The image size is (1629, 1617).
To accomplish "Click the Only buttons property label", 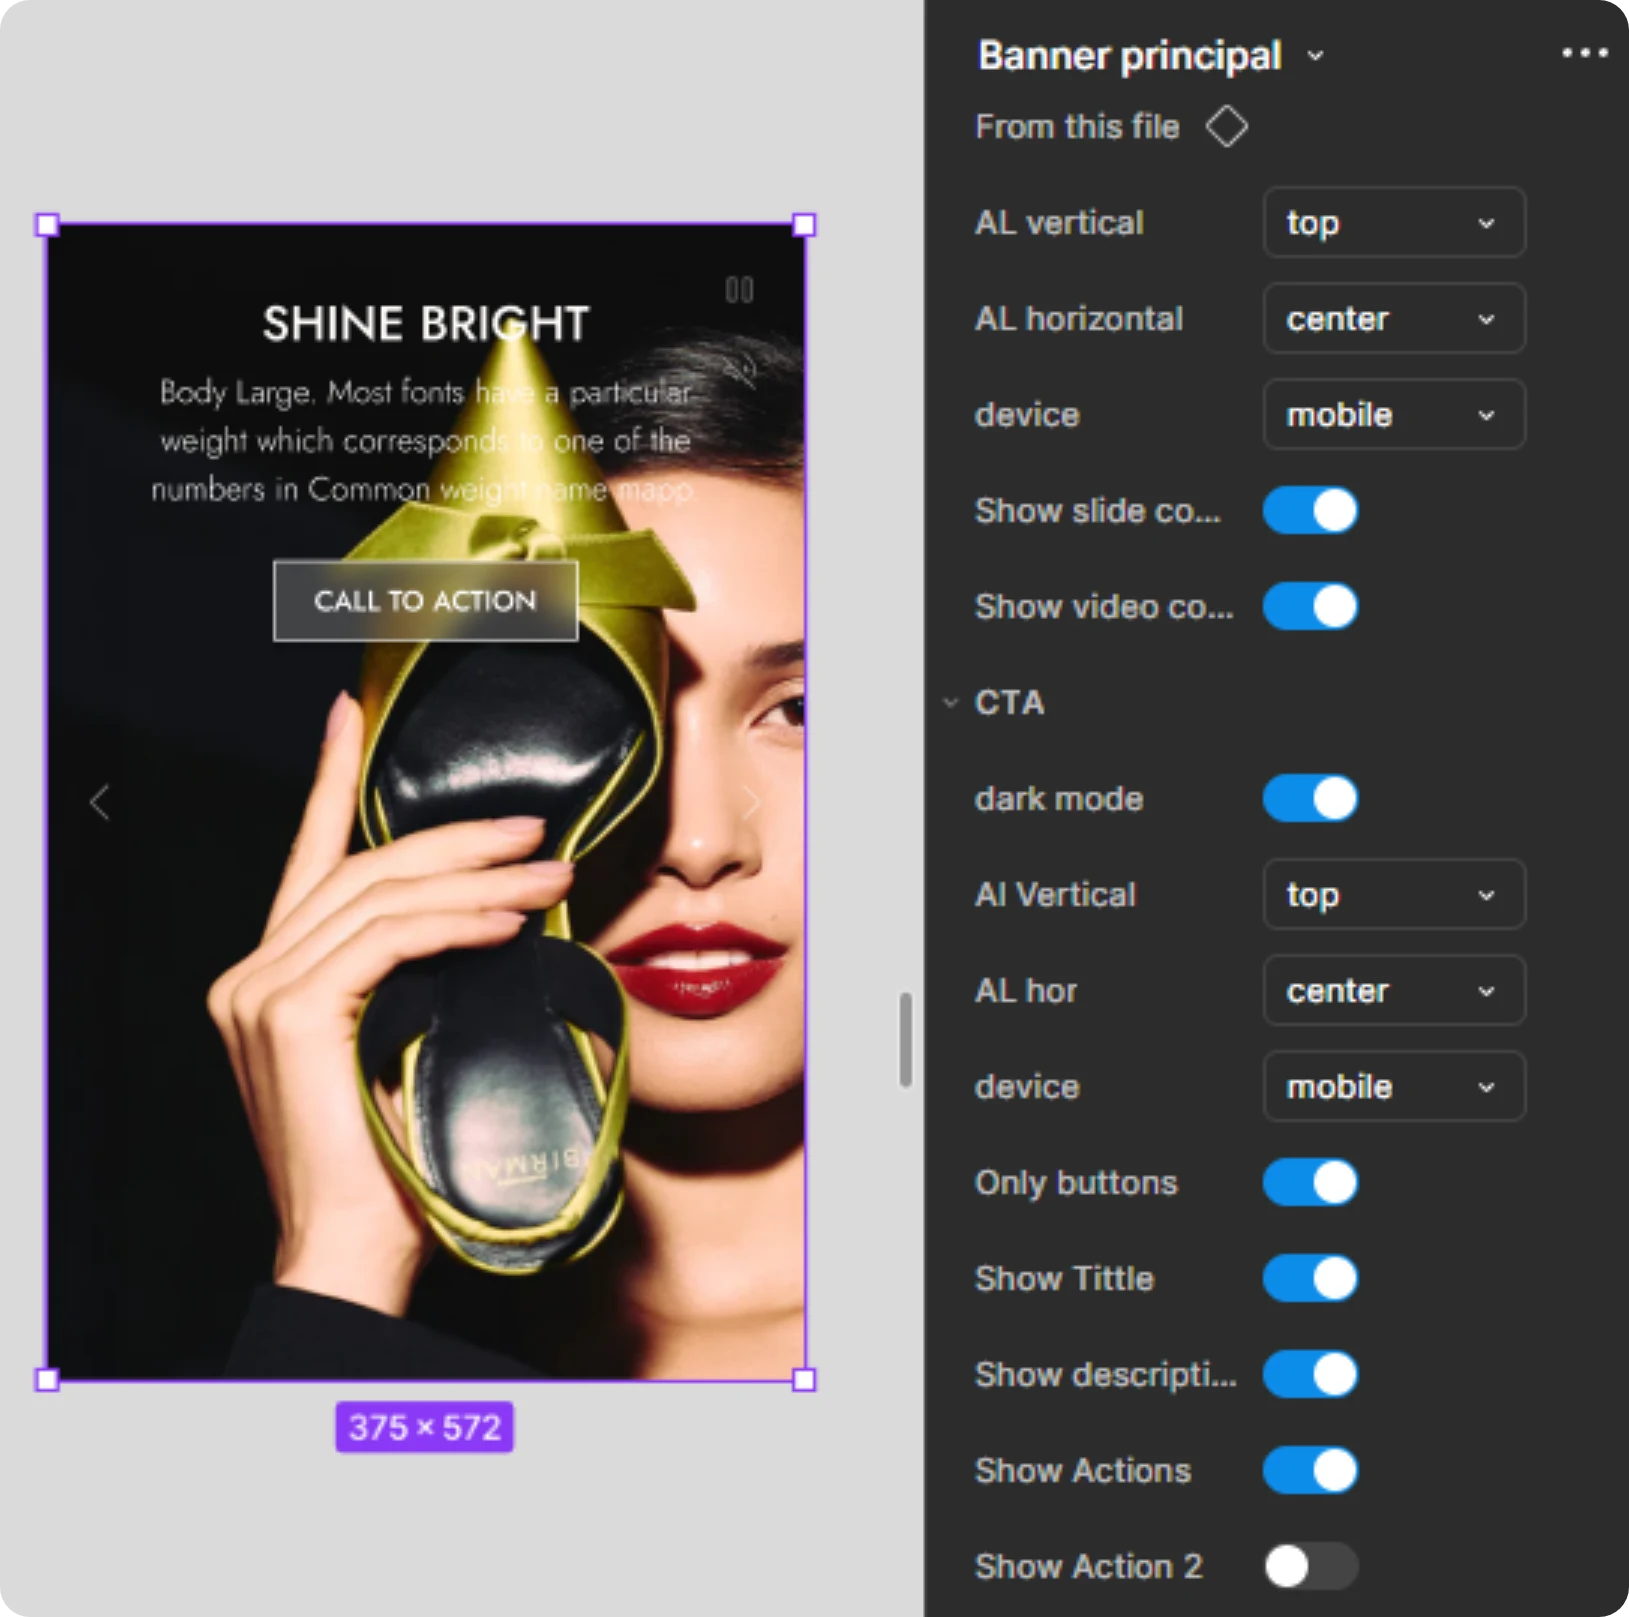I will coord(1076,1183).
